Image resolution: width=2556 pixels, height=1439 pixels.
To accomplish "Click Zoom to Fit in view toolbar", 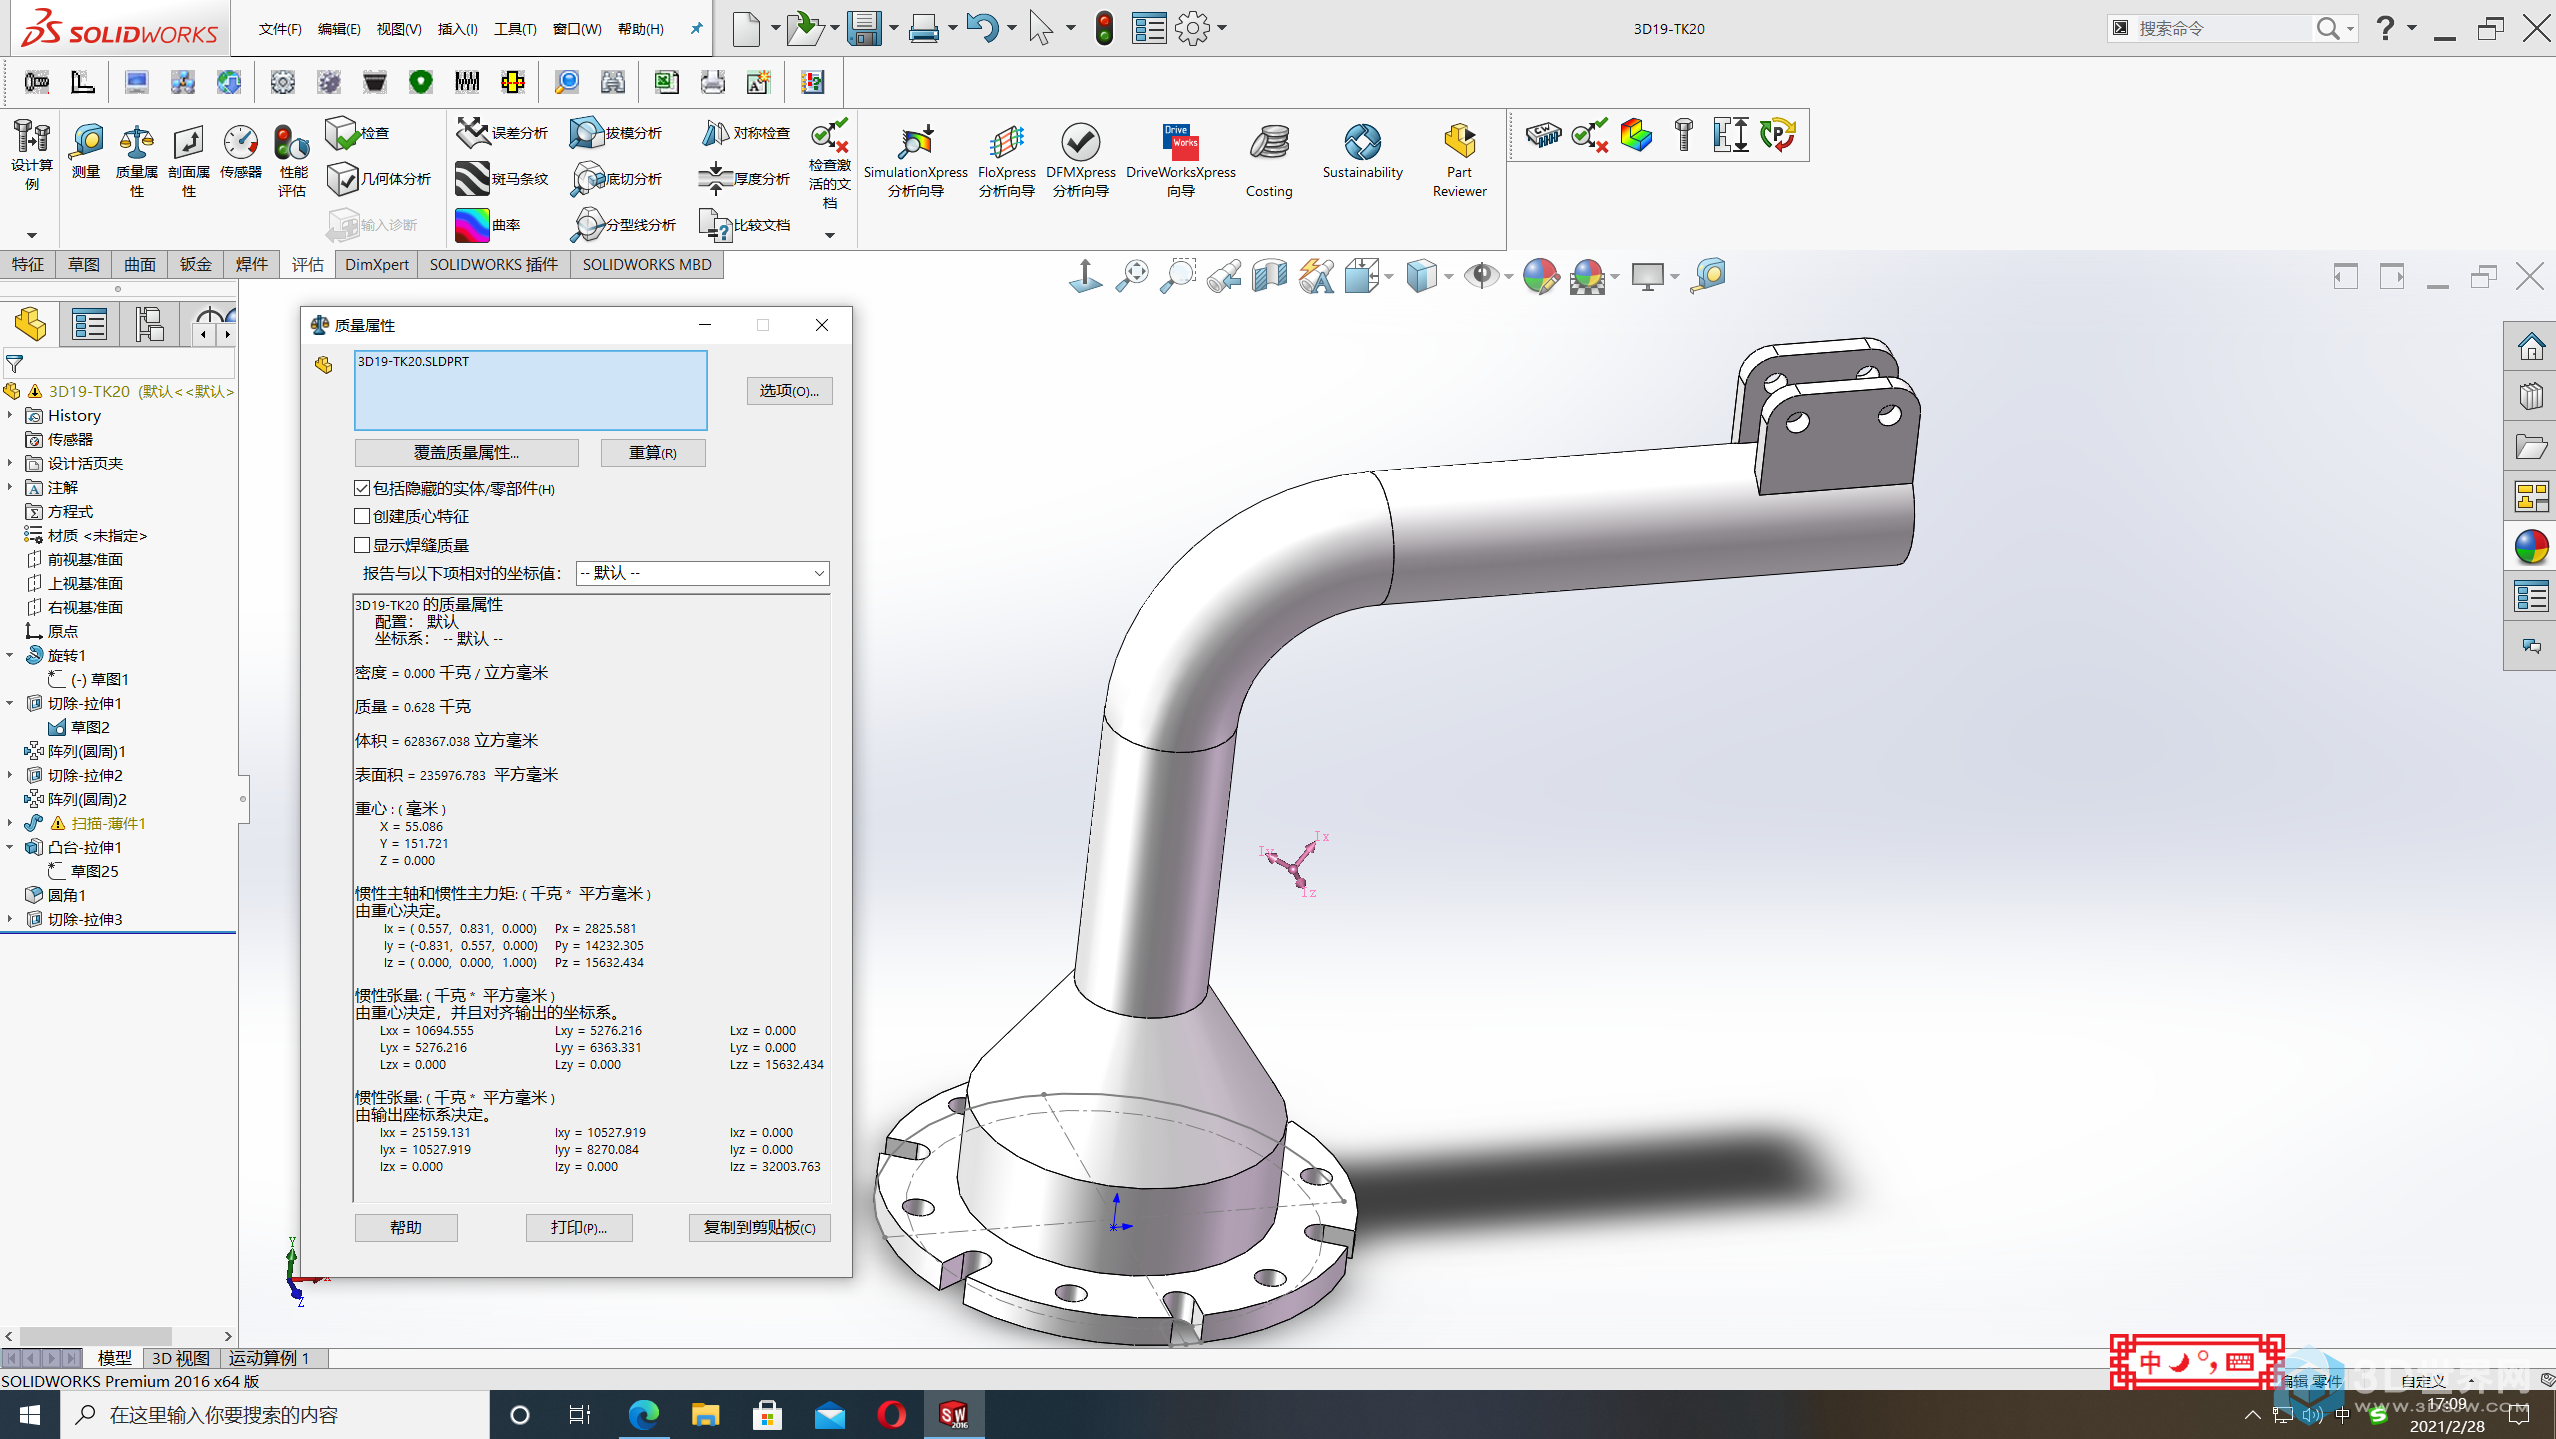I will (x=1132, y=275).
